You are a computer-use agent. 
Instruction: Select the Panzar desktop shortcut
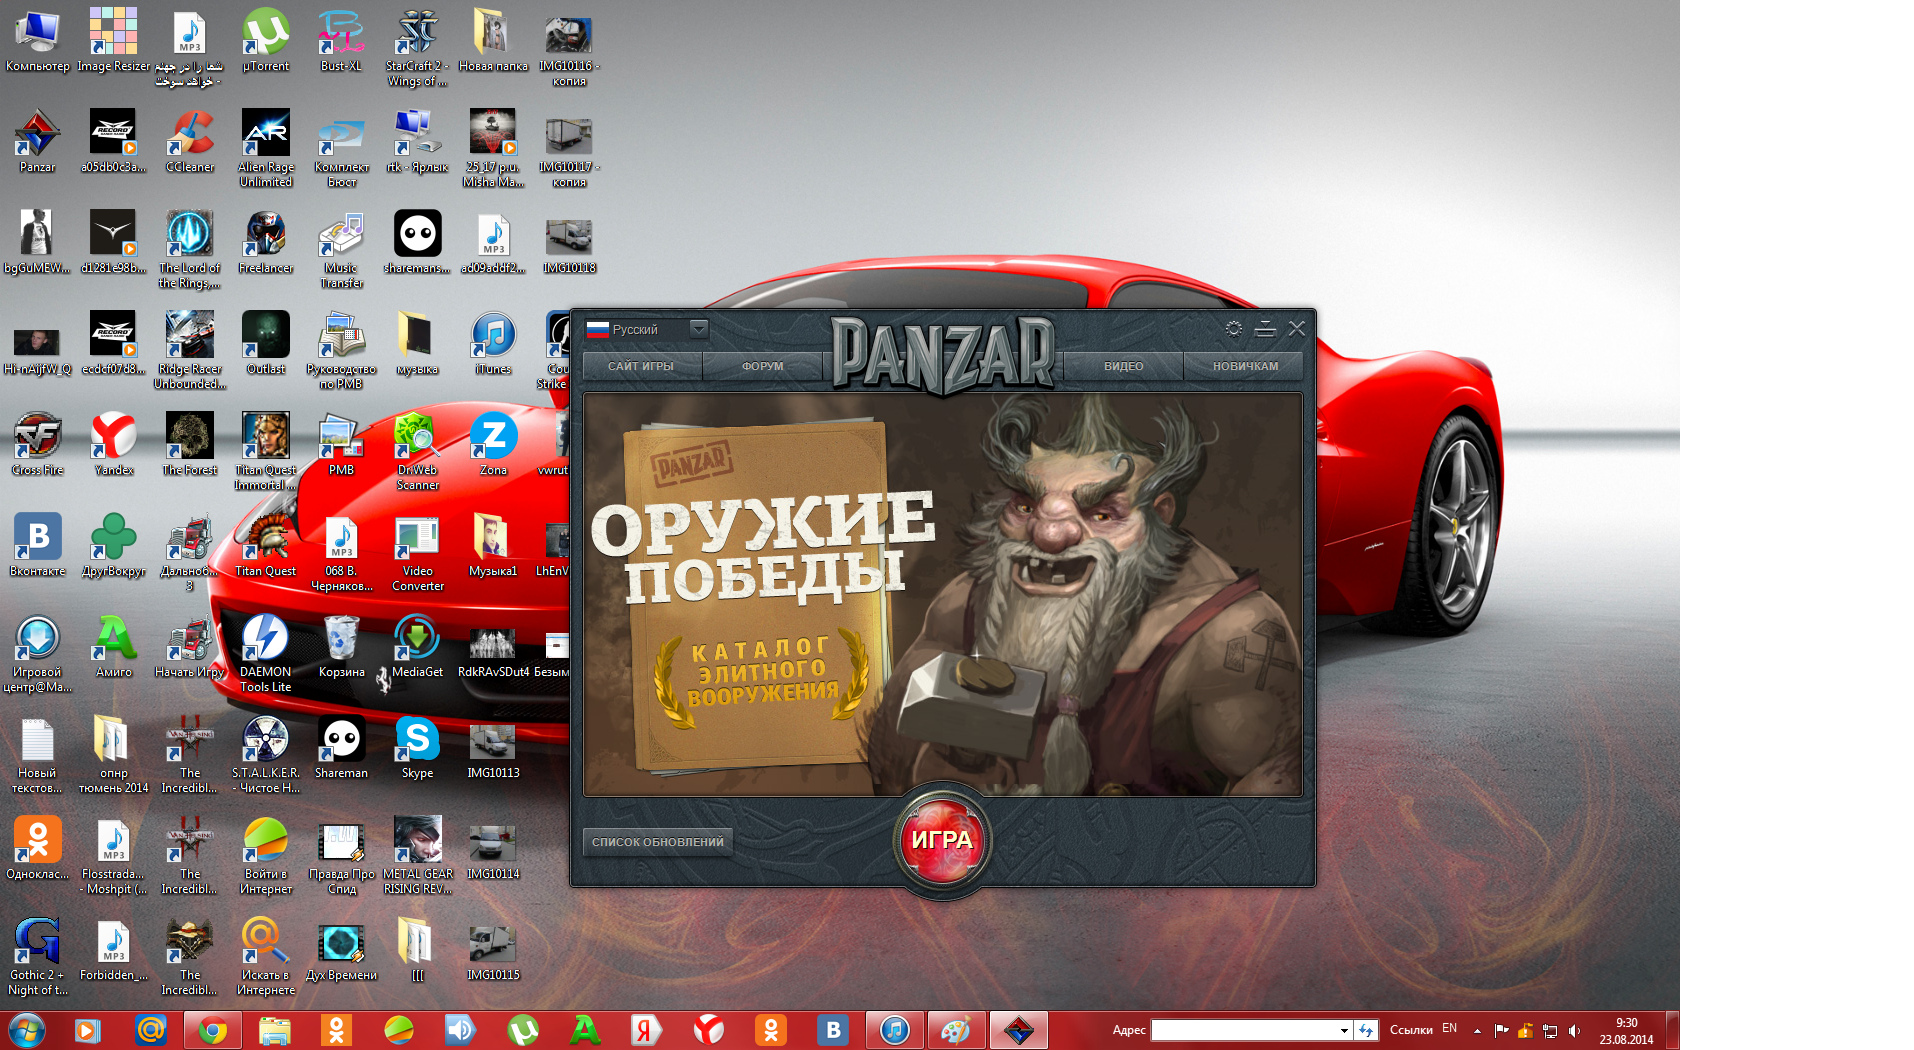pyautogui.click(x=38, y=142)
